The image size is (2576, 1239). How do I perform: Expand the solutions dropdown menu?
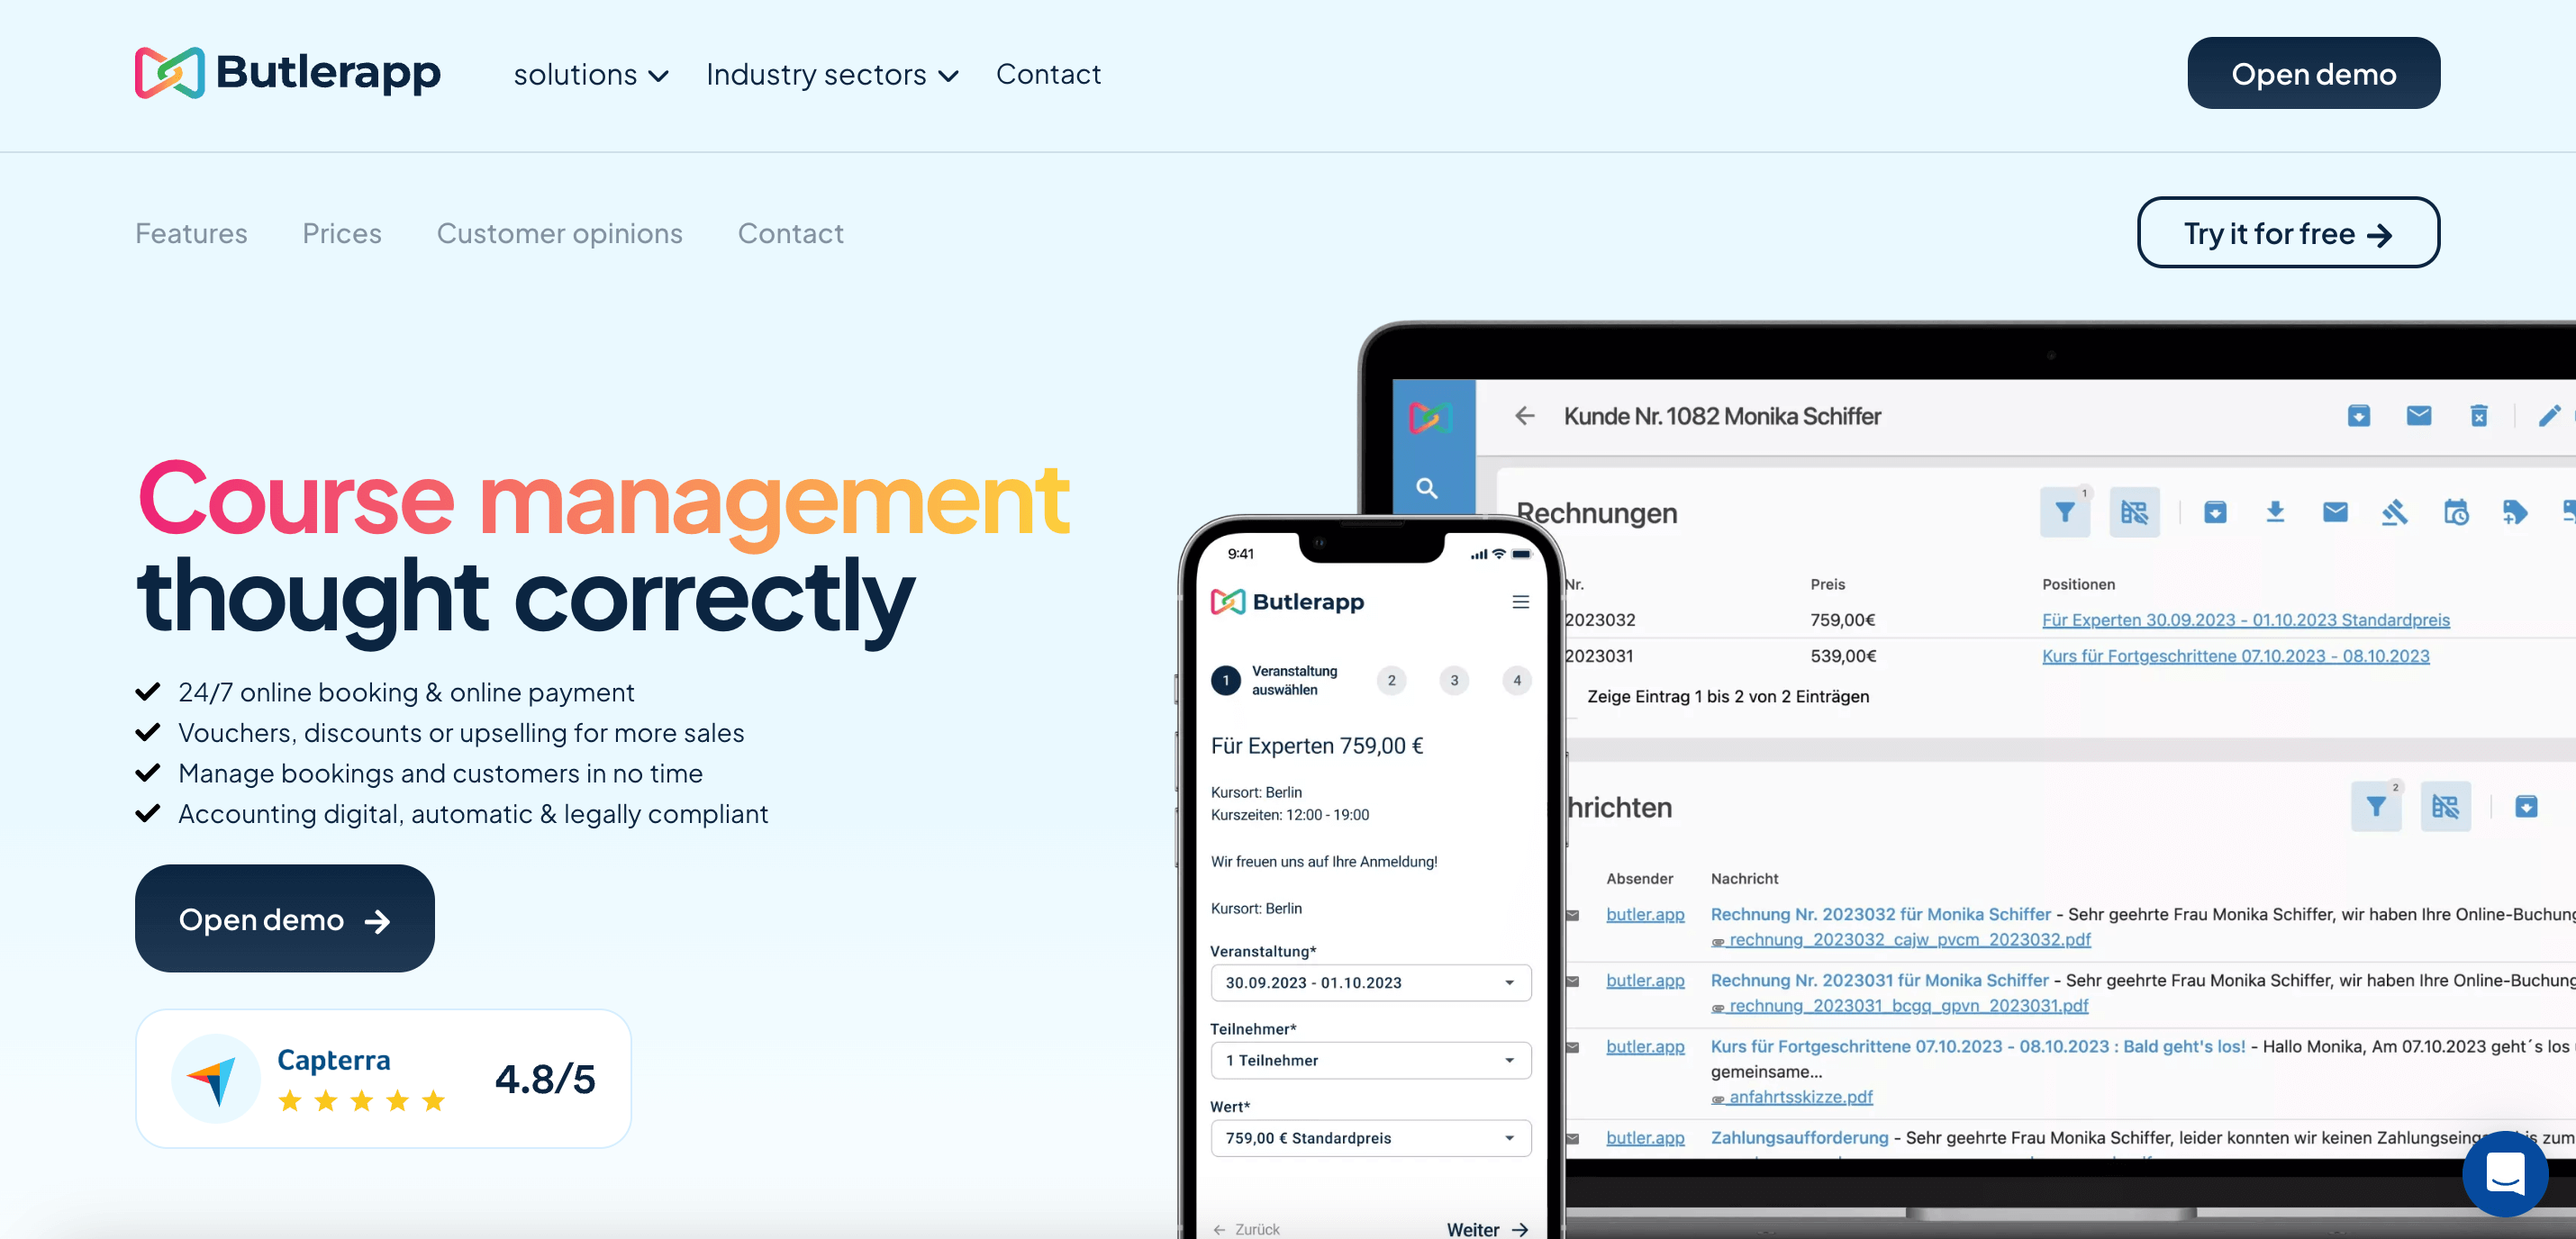pos(590,75)
